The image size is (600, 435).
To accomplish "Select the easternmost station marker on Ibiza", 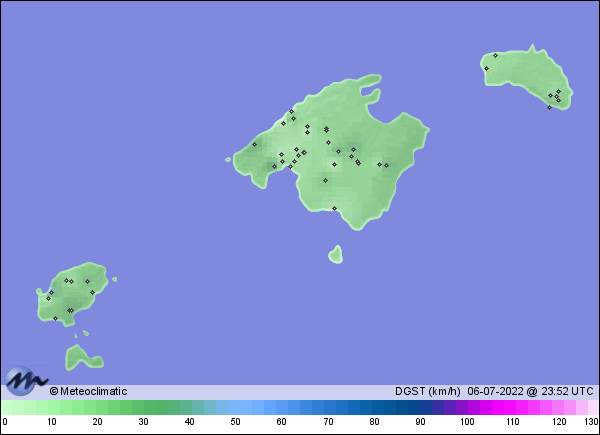I will tap(92, 292).
